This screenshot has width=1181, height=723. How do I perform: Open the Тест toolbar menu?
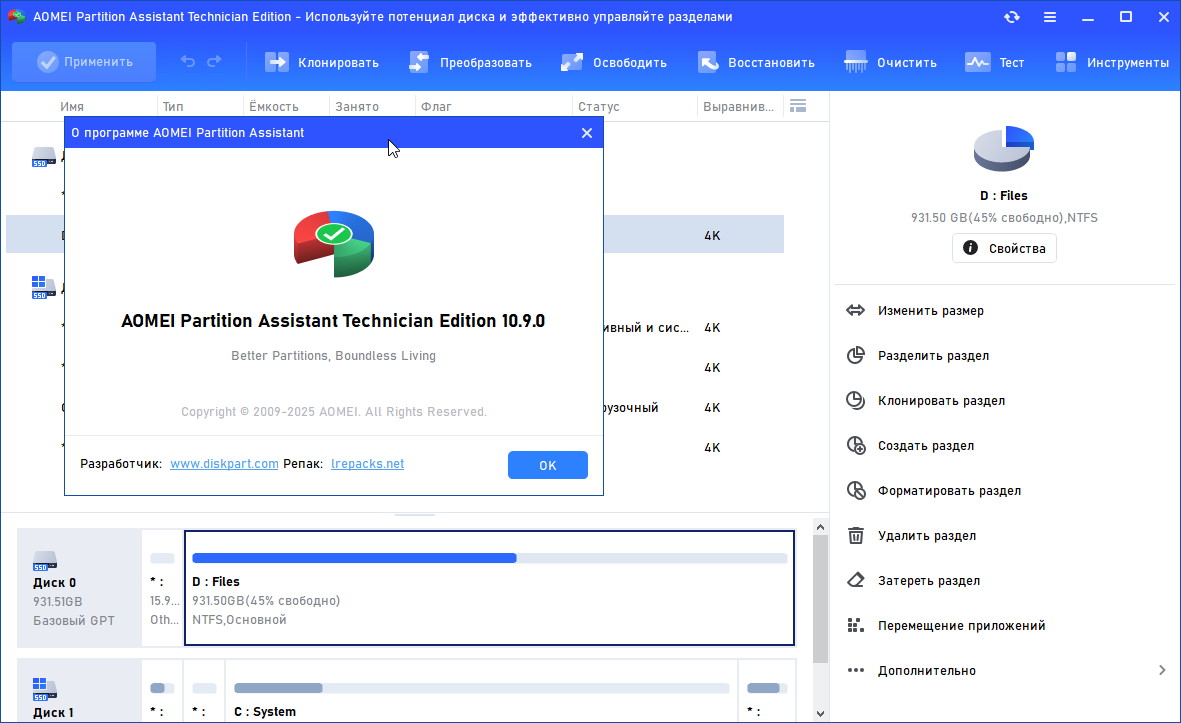tap(994, 63)
